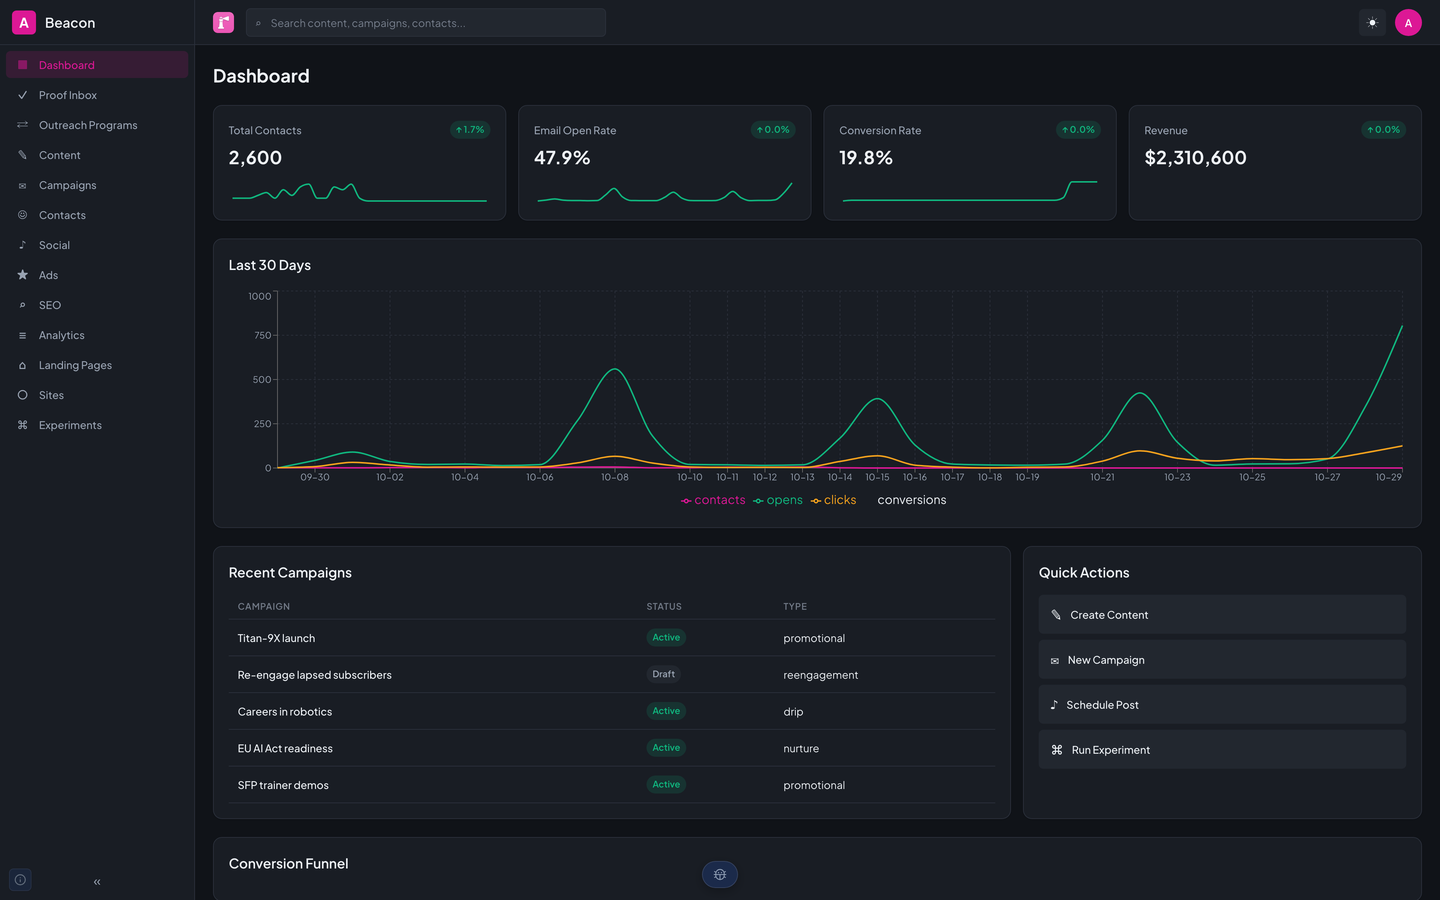This screenshot has height=900, width=1440.
Task: Toggle the conversions series in chart legend
Action: pyautogui.click(x=905, y=500)
